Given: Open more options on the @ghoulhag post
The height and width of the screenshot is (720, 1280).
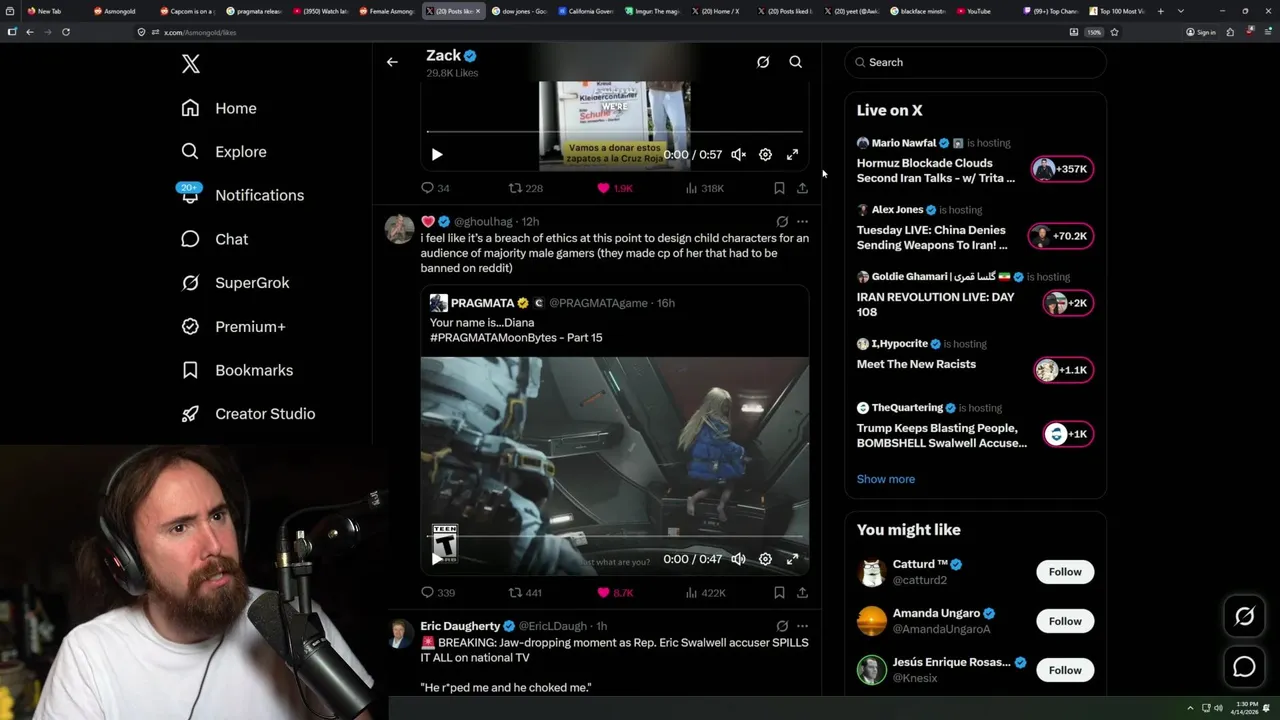Looking at the screenshot, I should point(802,222).
